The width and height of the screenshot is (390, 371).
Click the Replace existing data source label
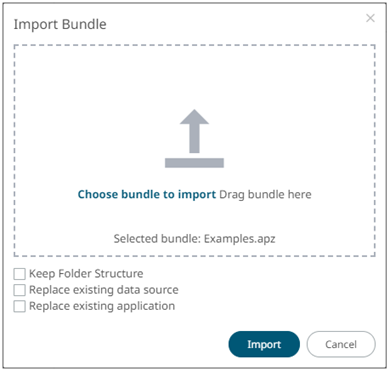click(104, 290)
